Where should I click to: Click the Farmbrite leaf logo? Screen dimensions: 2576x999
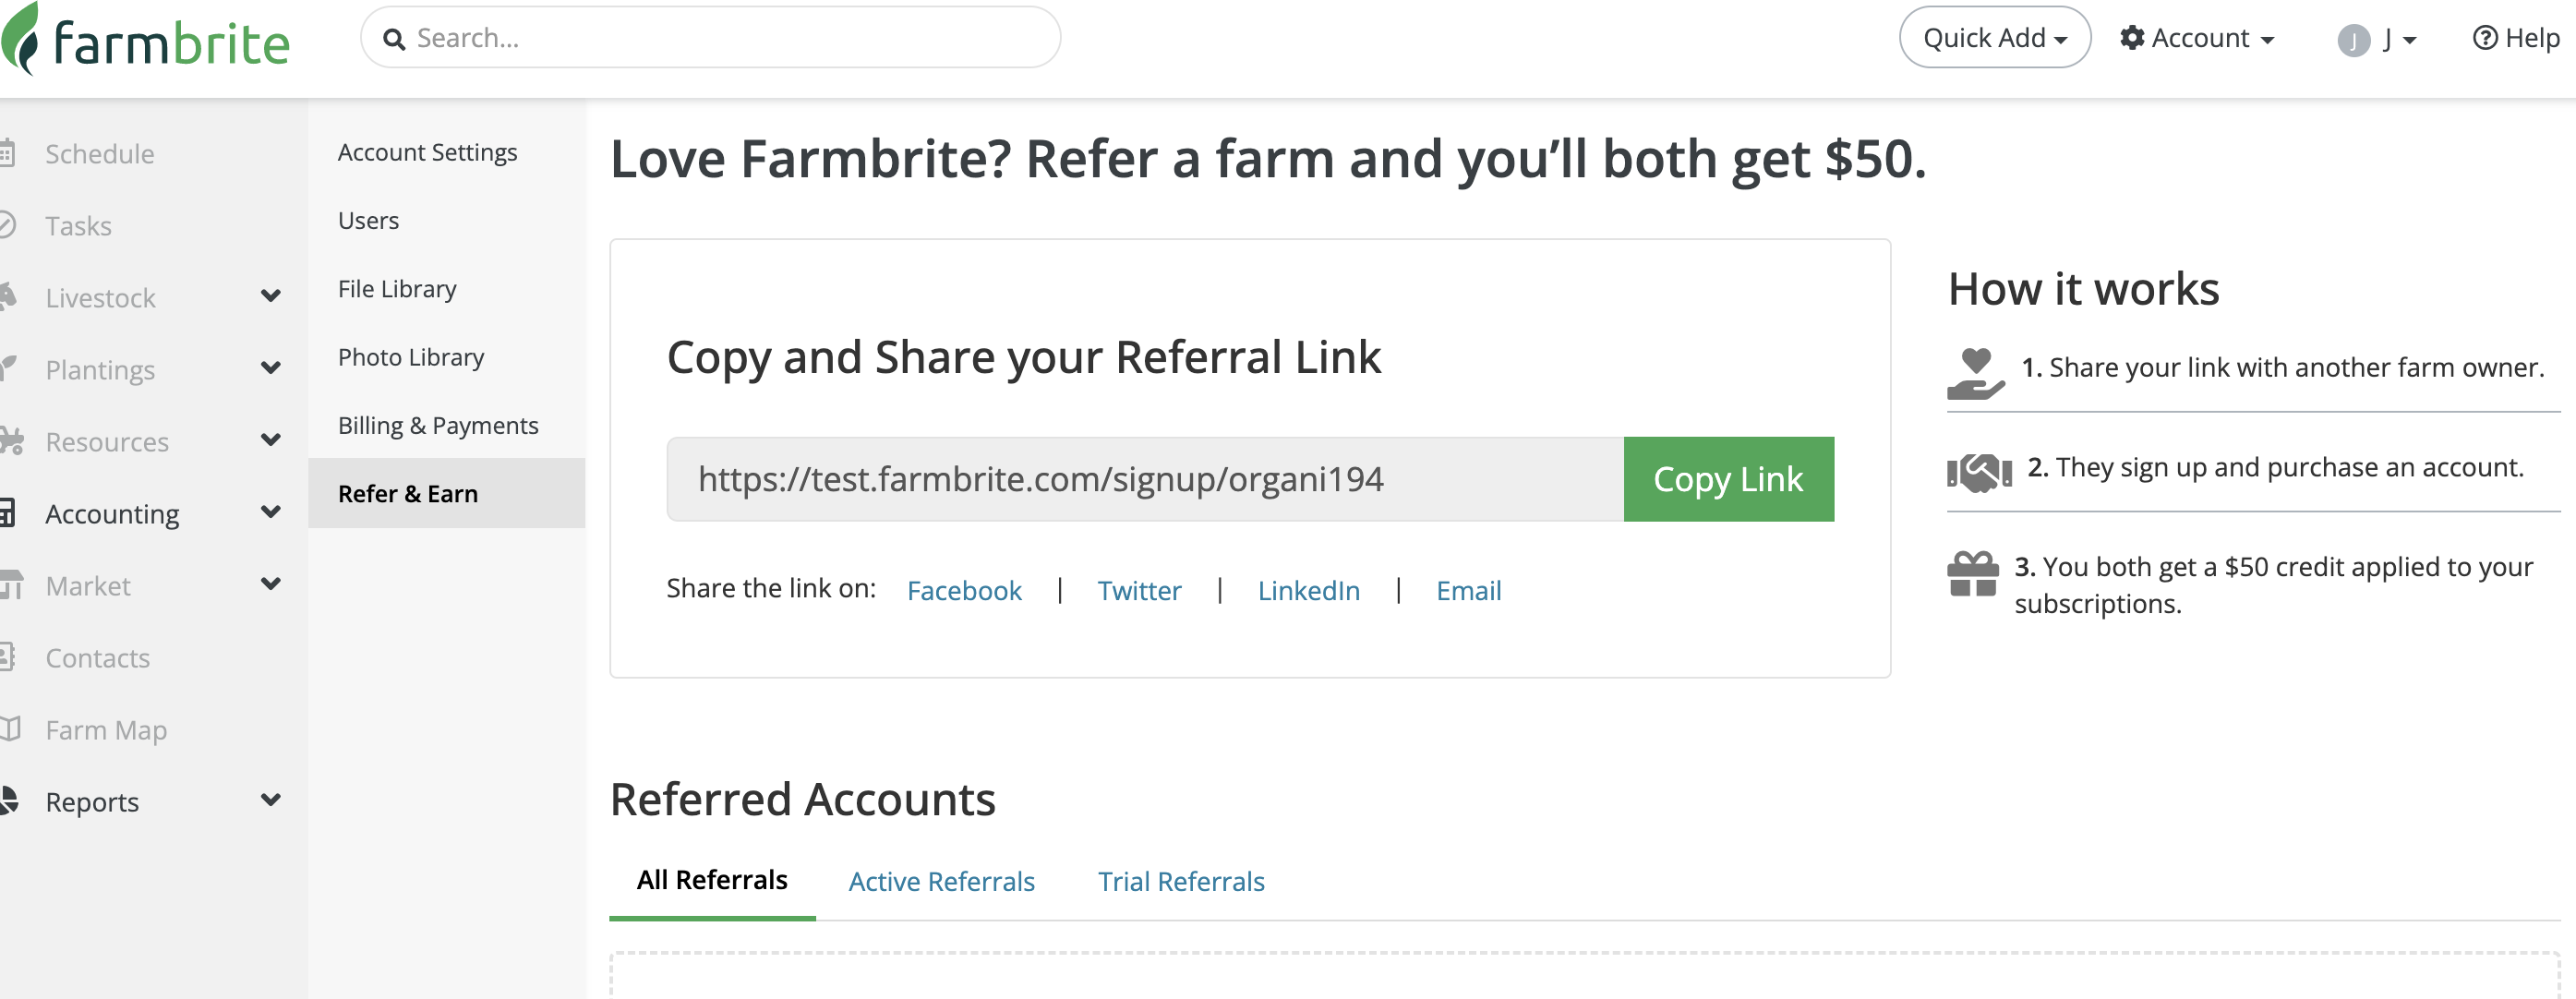click(22, 40)
